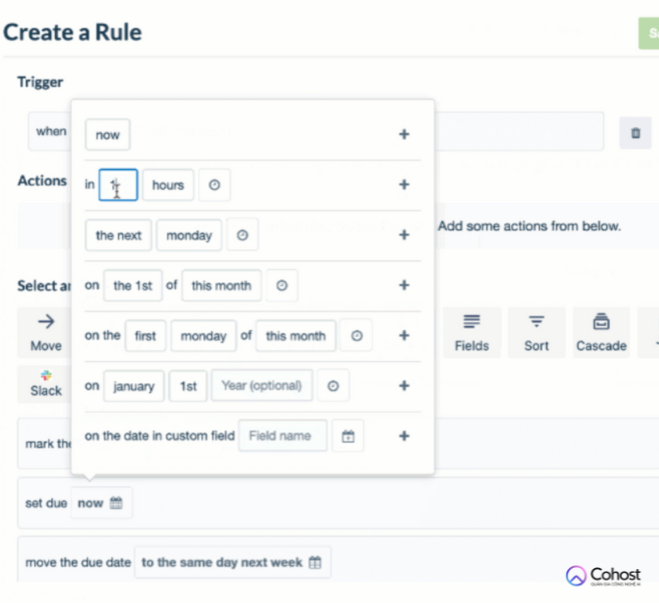Viewport: 659px width, 603px height.
Task: Toggle the 'hours' unit selector
Action: pos(168,185)
